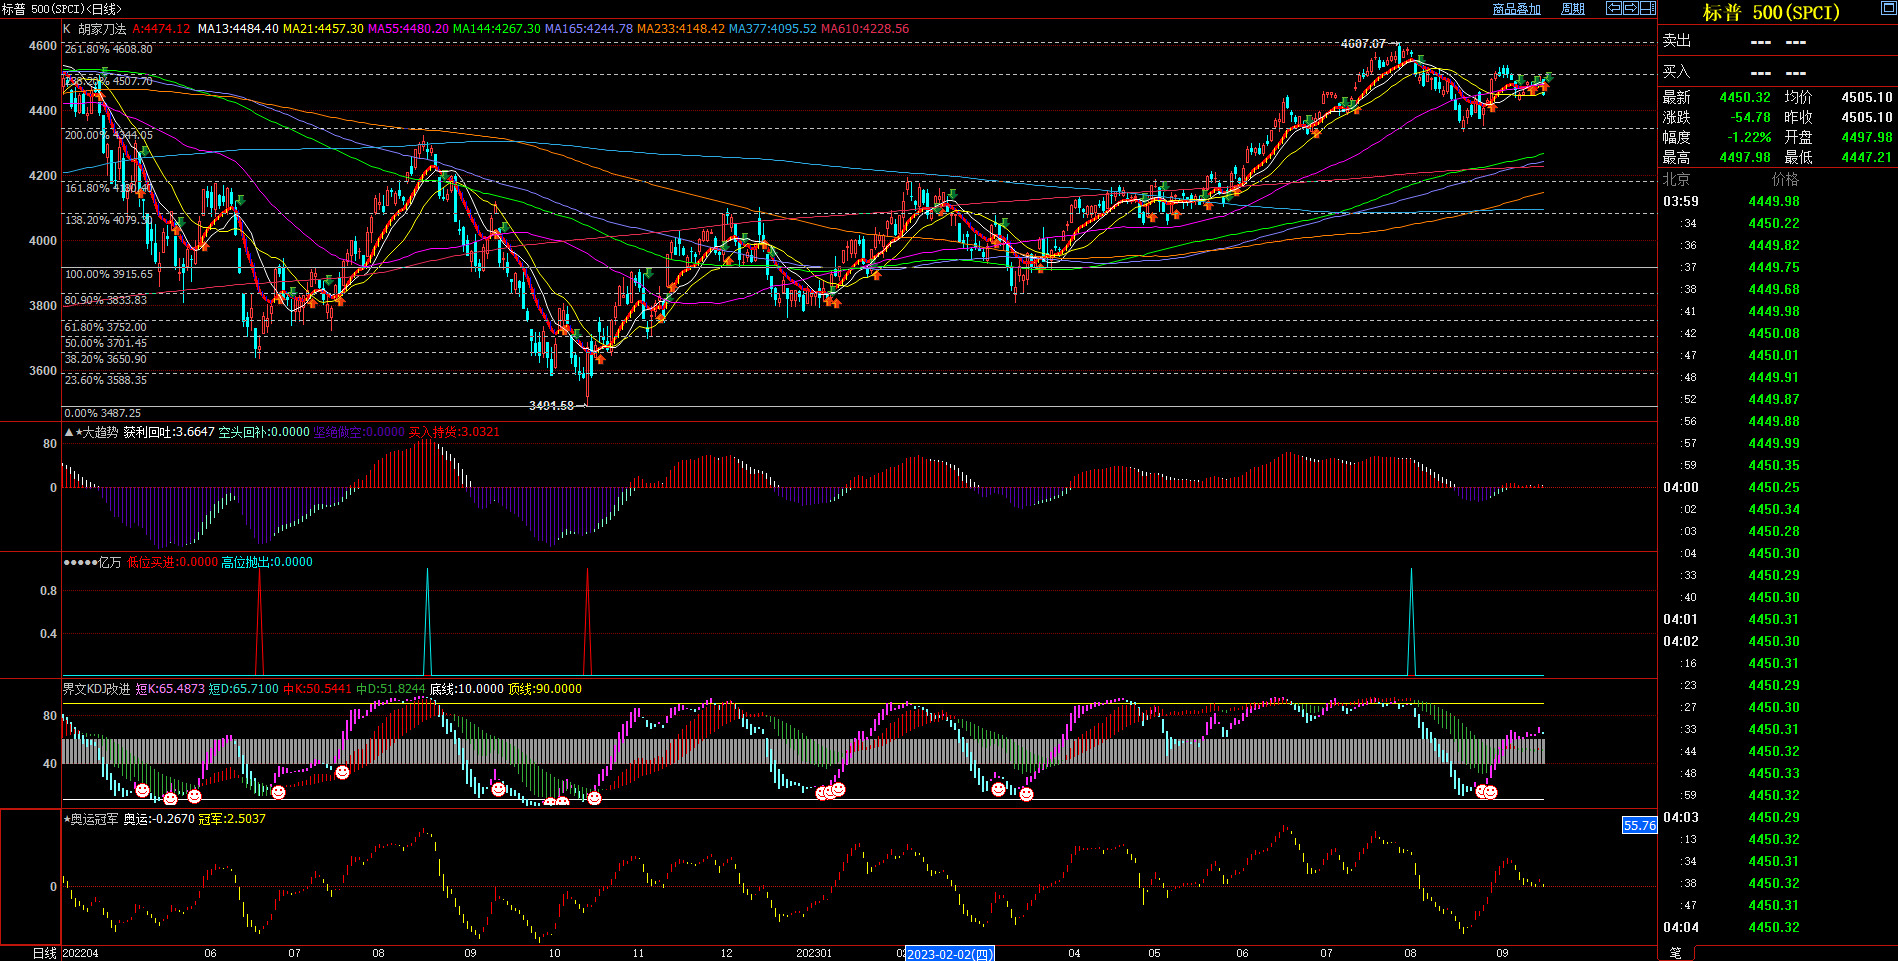Image resolution: width=1898 pixels, height=961 pixels.
Task: Click the blue 55.76 value tag
Action: [1639, 825]
